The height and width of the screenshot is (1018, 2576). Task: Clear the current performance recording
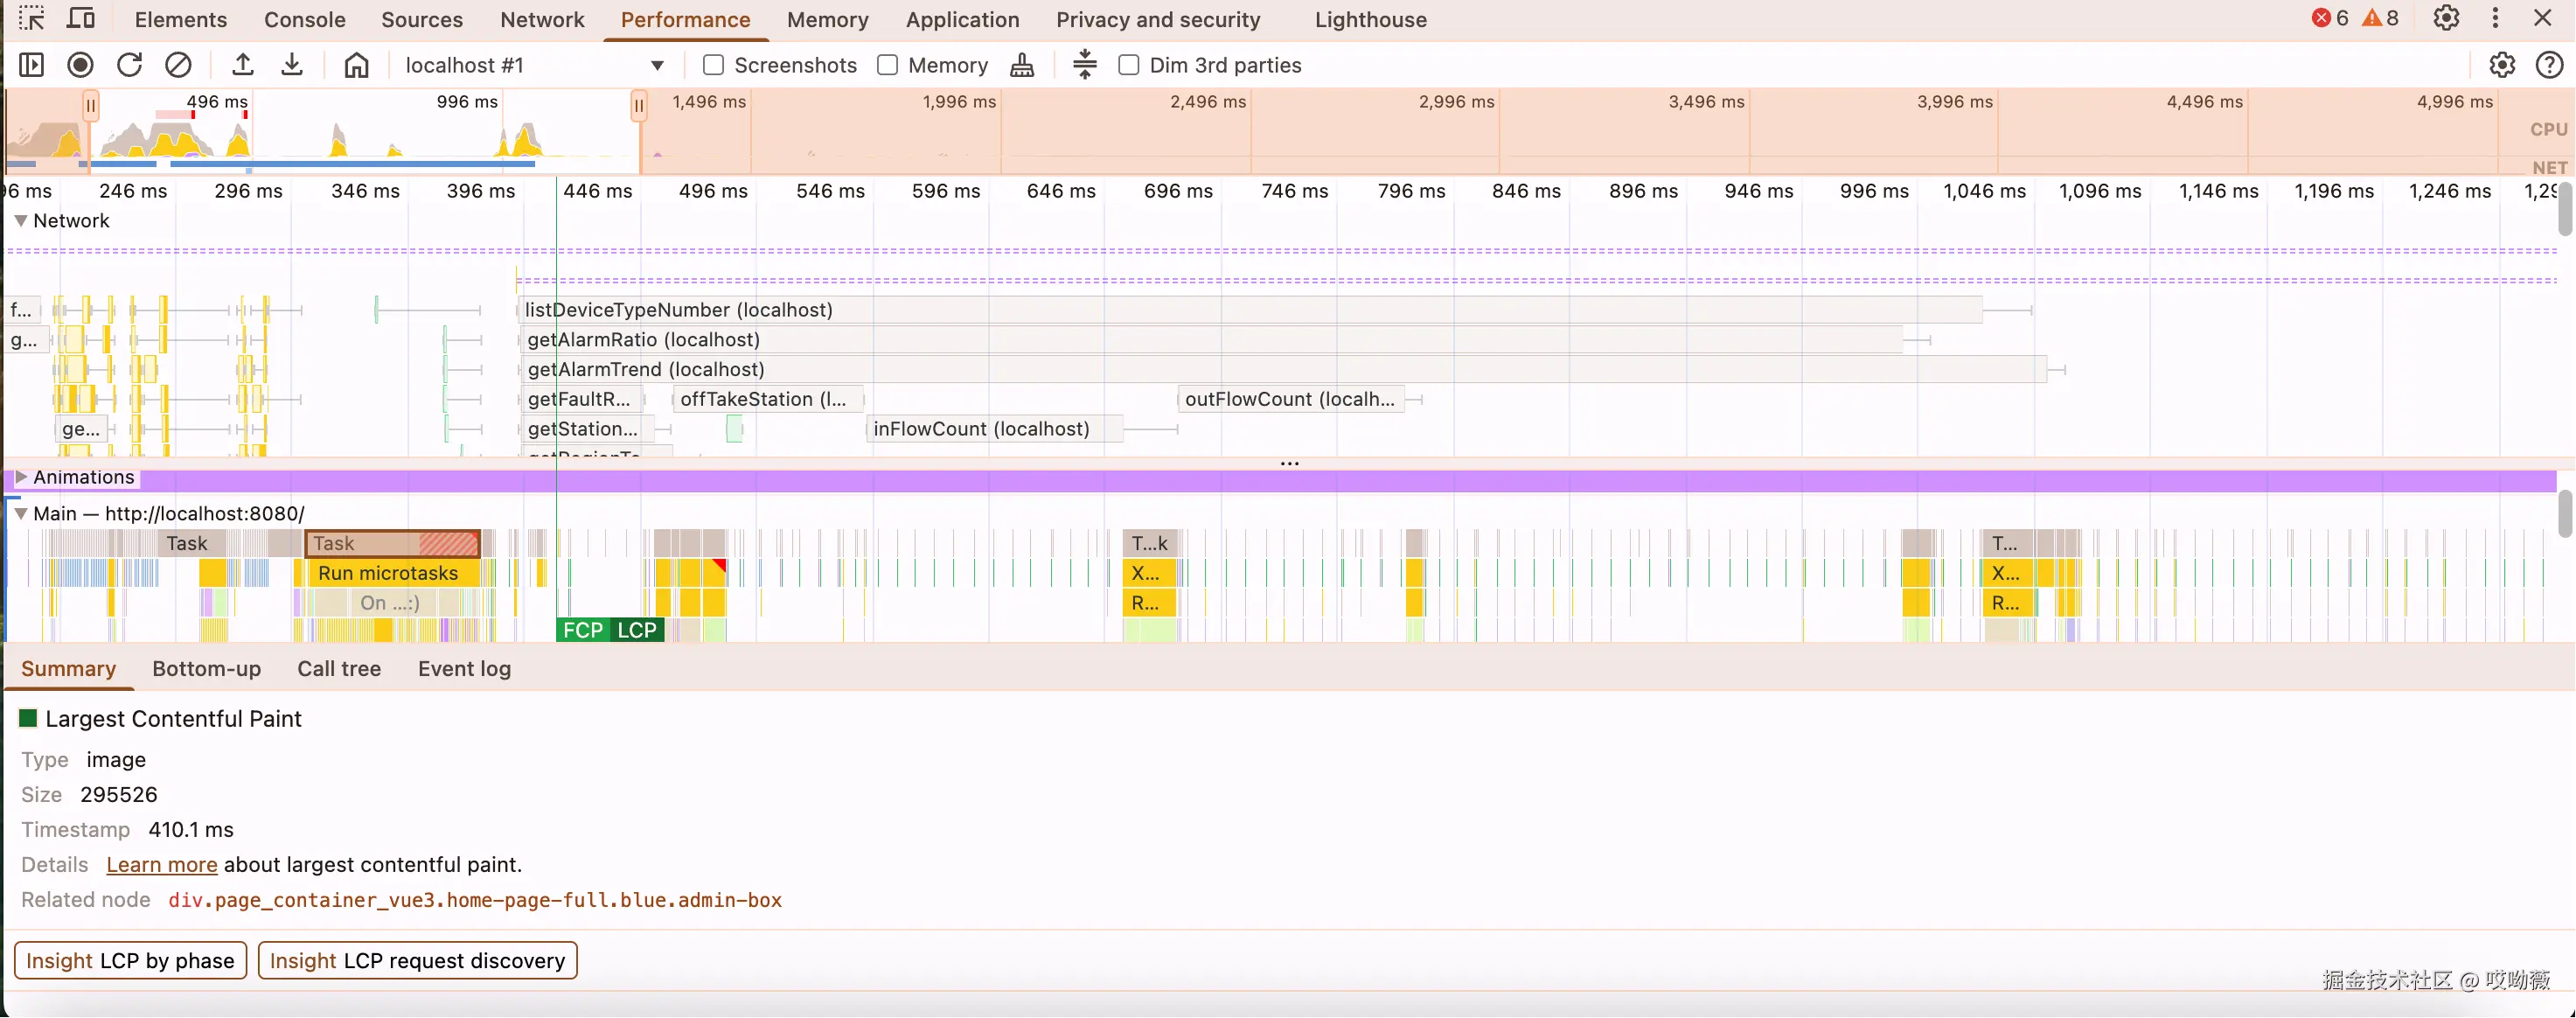click(178, 65)
